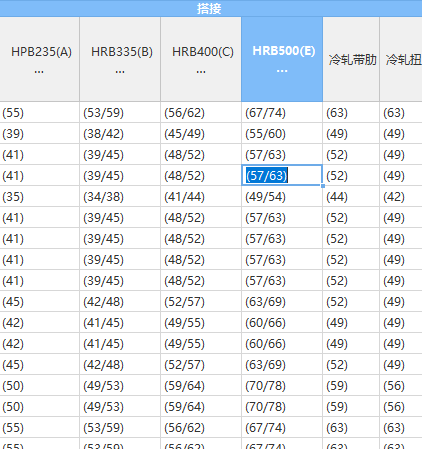Select the (35) cell in HPB235(A) column
Image resolution: width=422 pixels, height=449 pixels.
coord(40,196)
